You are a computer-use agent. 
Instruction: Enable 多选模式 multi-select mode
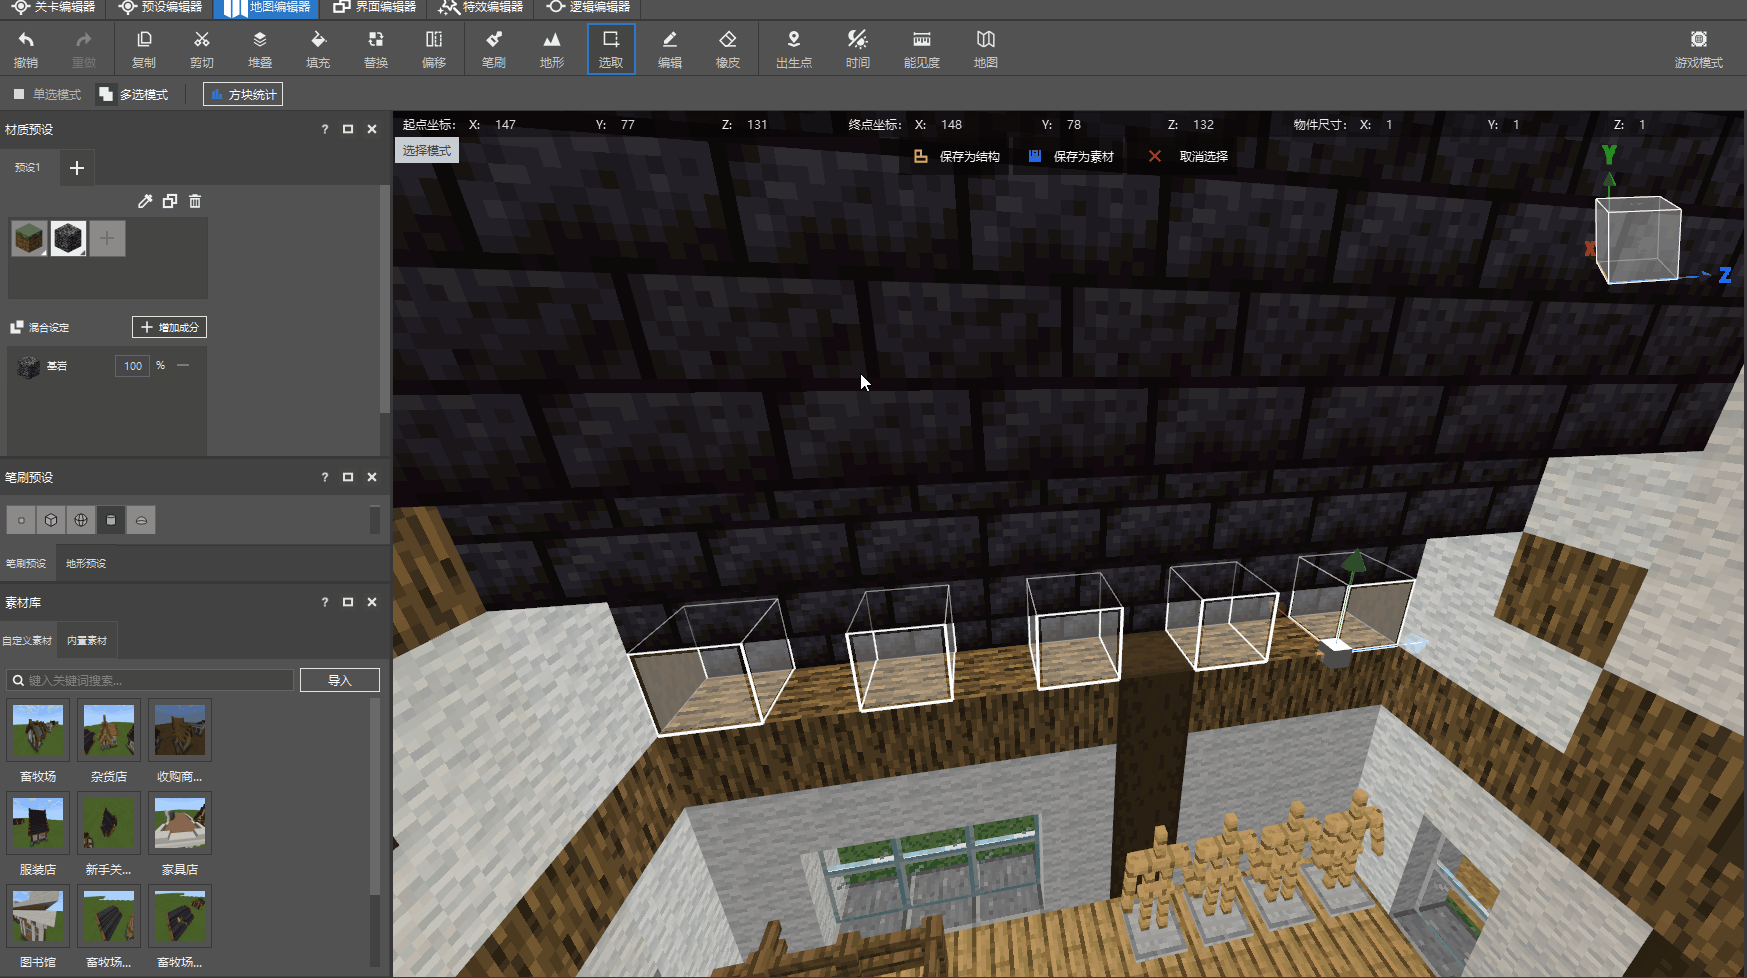click(133, 95)
